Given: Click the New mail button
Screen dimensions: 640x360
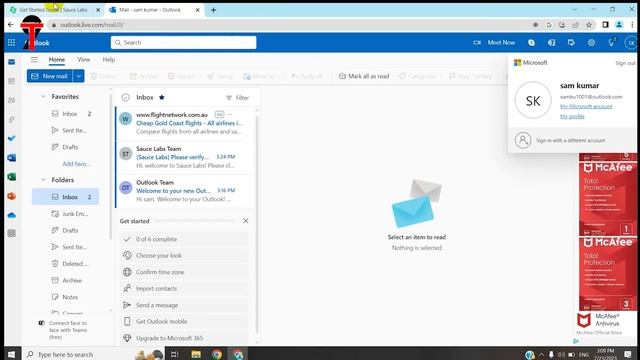Looking at the screenshot, I should click(50, 76).
